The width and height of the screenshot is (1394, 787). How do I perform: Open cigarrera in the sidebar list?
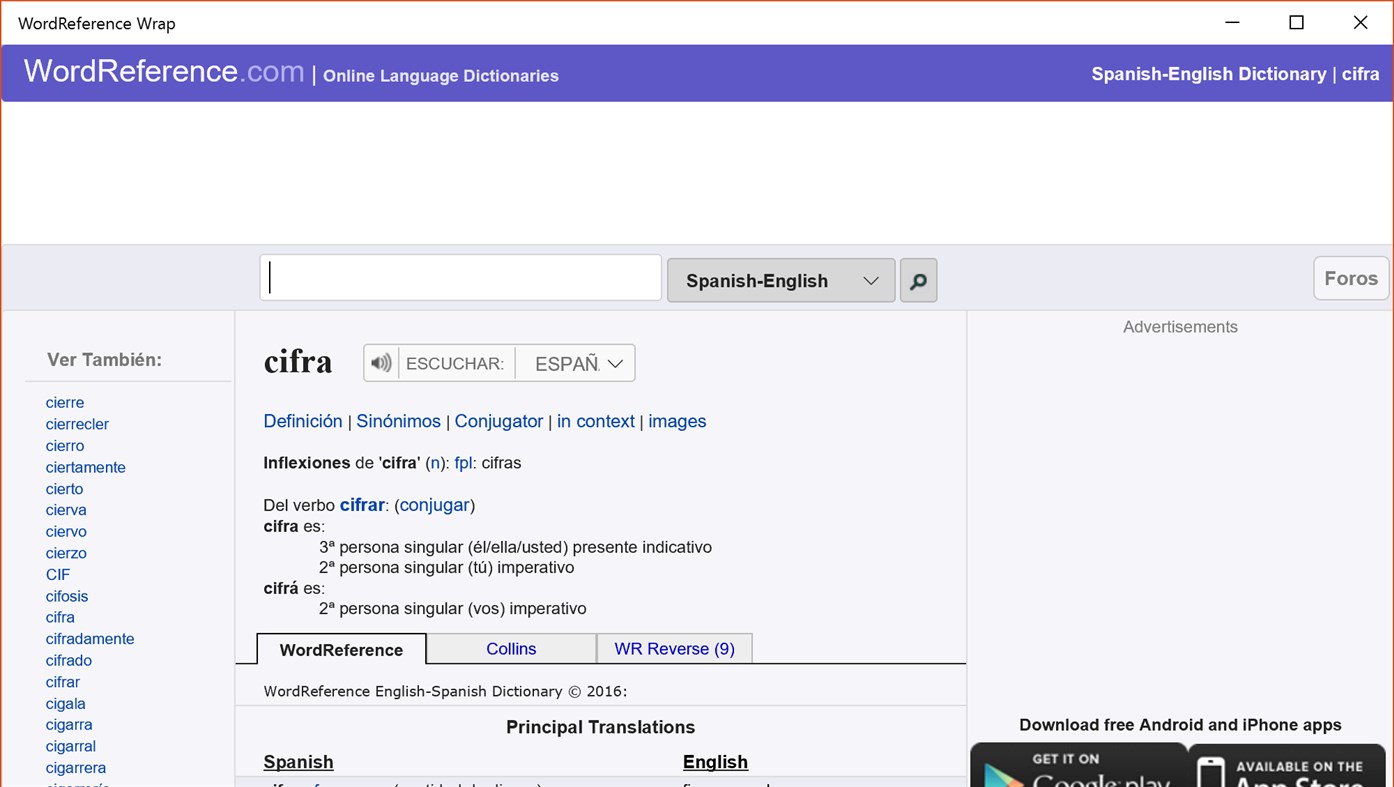[75, 768]
